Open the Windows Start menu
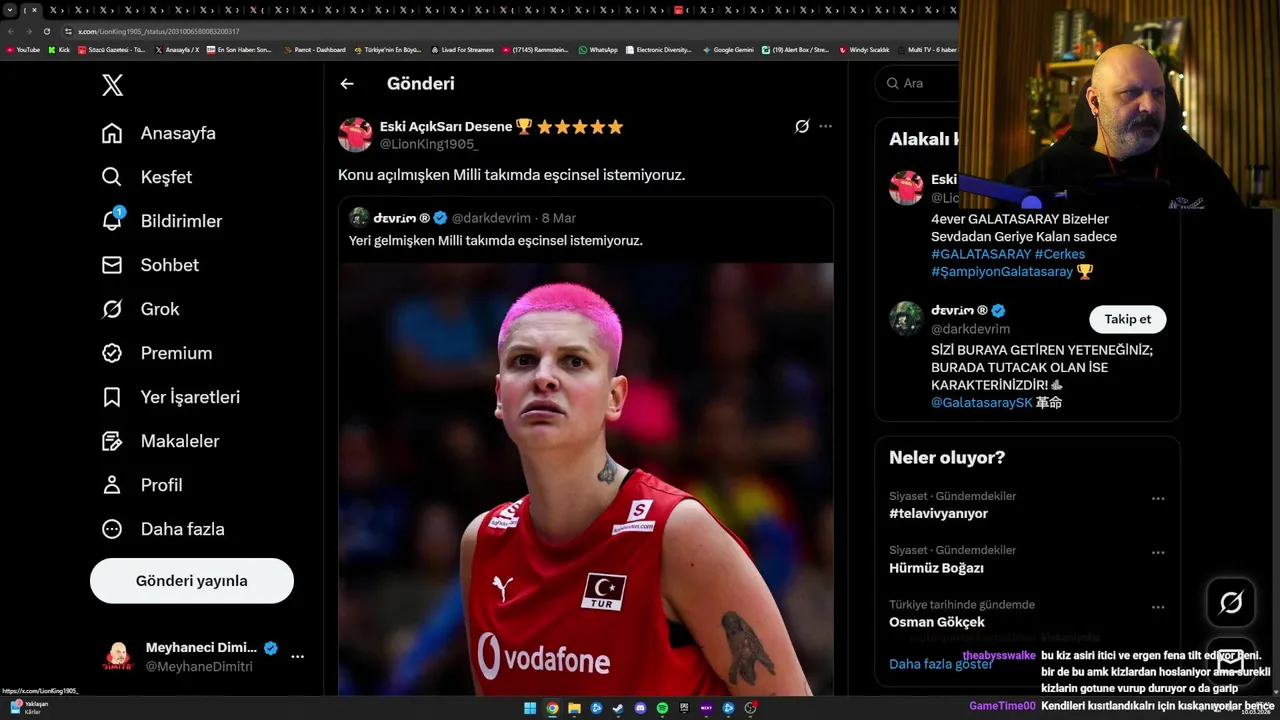 point(530,708)
